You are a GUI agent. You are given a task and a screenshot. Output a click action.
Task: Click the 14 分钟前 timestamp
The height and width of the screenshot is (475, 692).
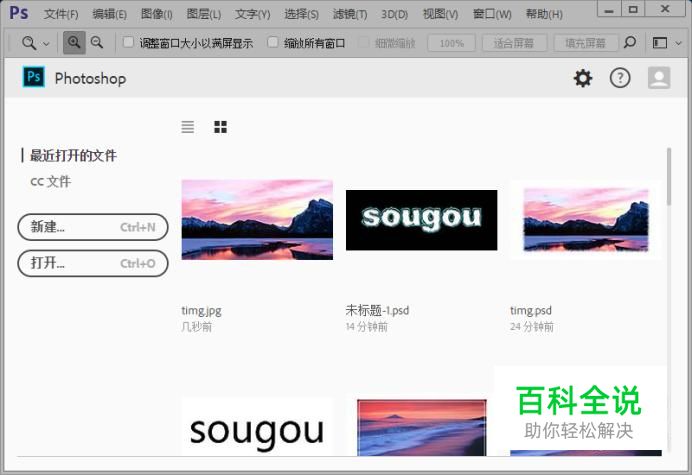(367, 327)
